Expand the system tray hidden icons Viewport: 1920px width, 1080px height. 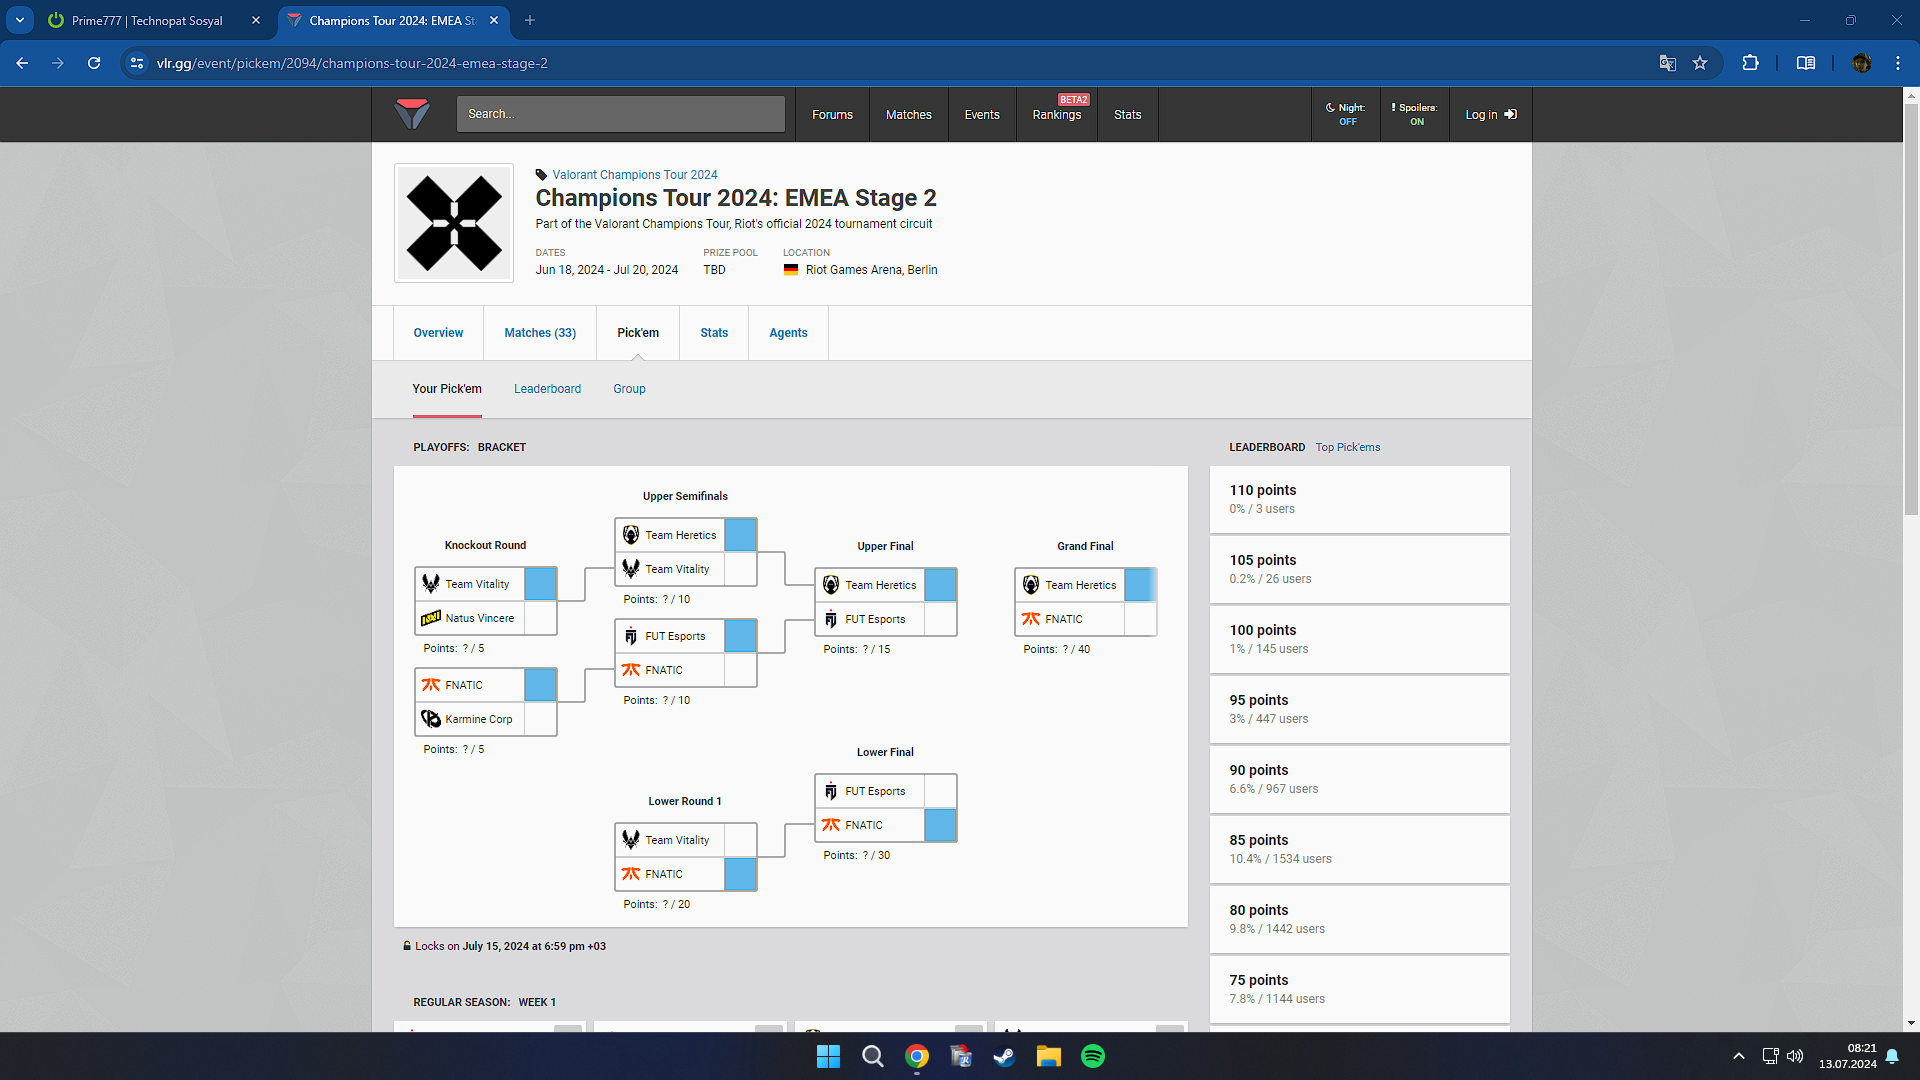click(x=1738, y=1056)
